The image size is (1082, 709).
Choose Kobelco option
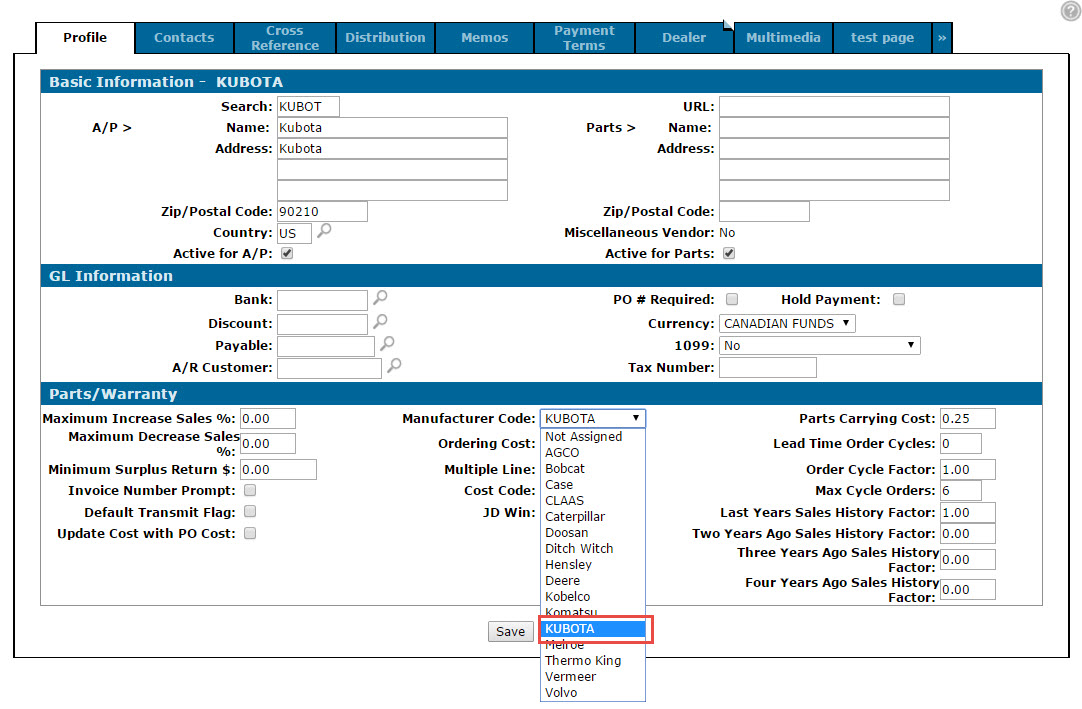pos(593,596)
